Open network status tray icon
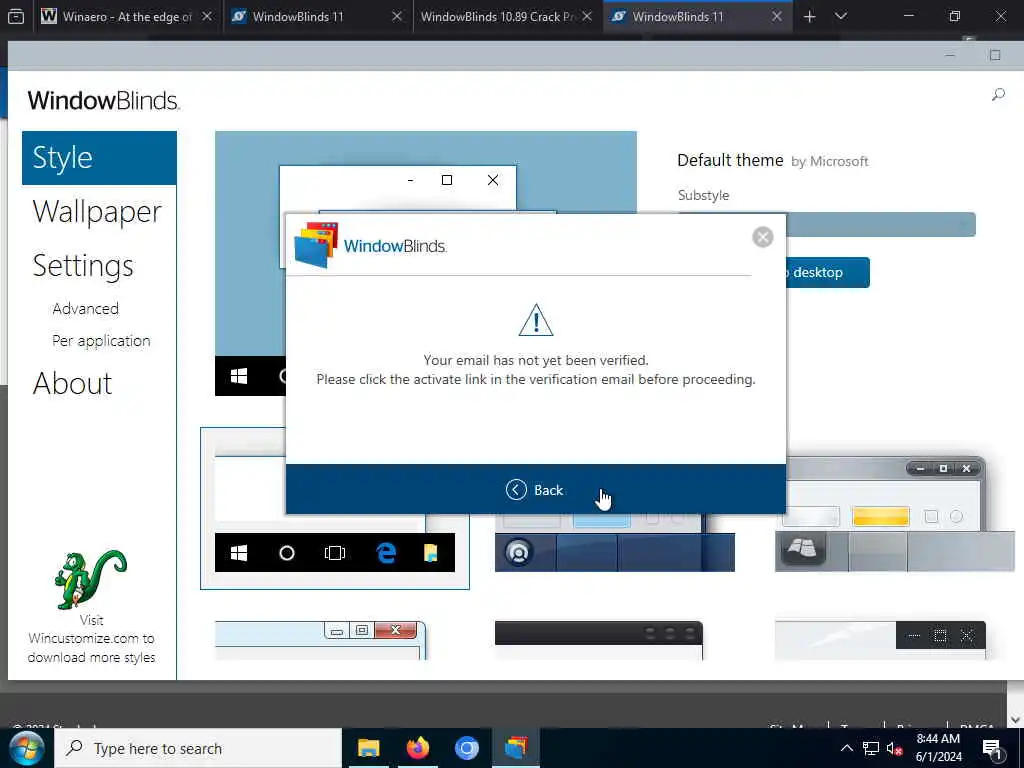 (x=871, y=748)
